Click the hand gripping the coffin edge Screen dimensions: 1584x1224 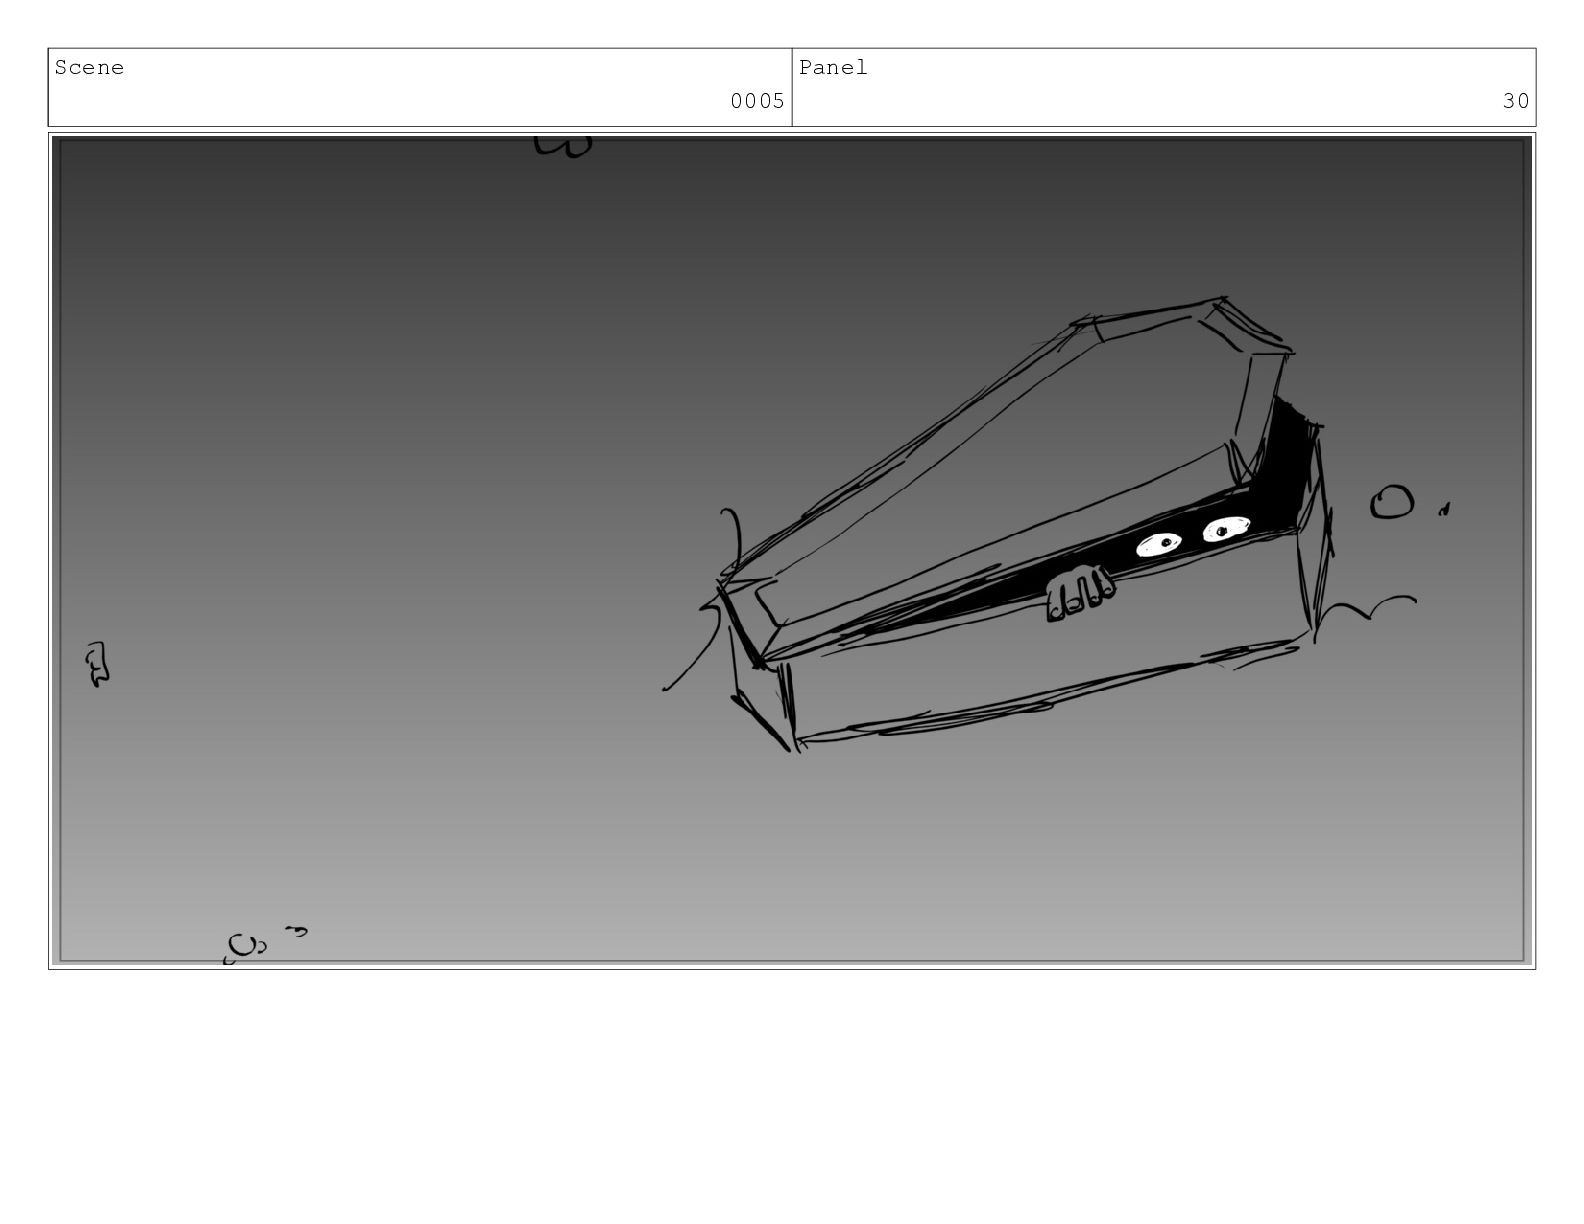(x=1079, y=593)
